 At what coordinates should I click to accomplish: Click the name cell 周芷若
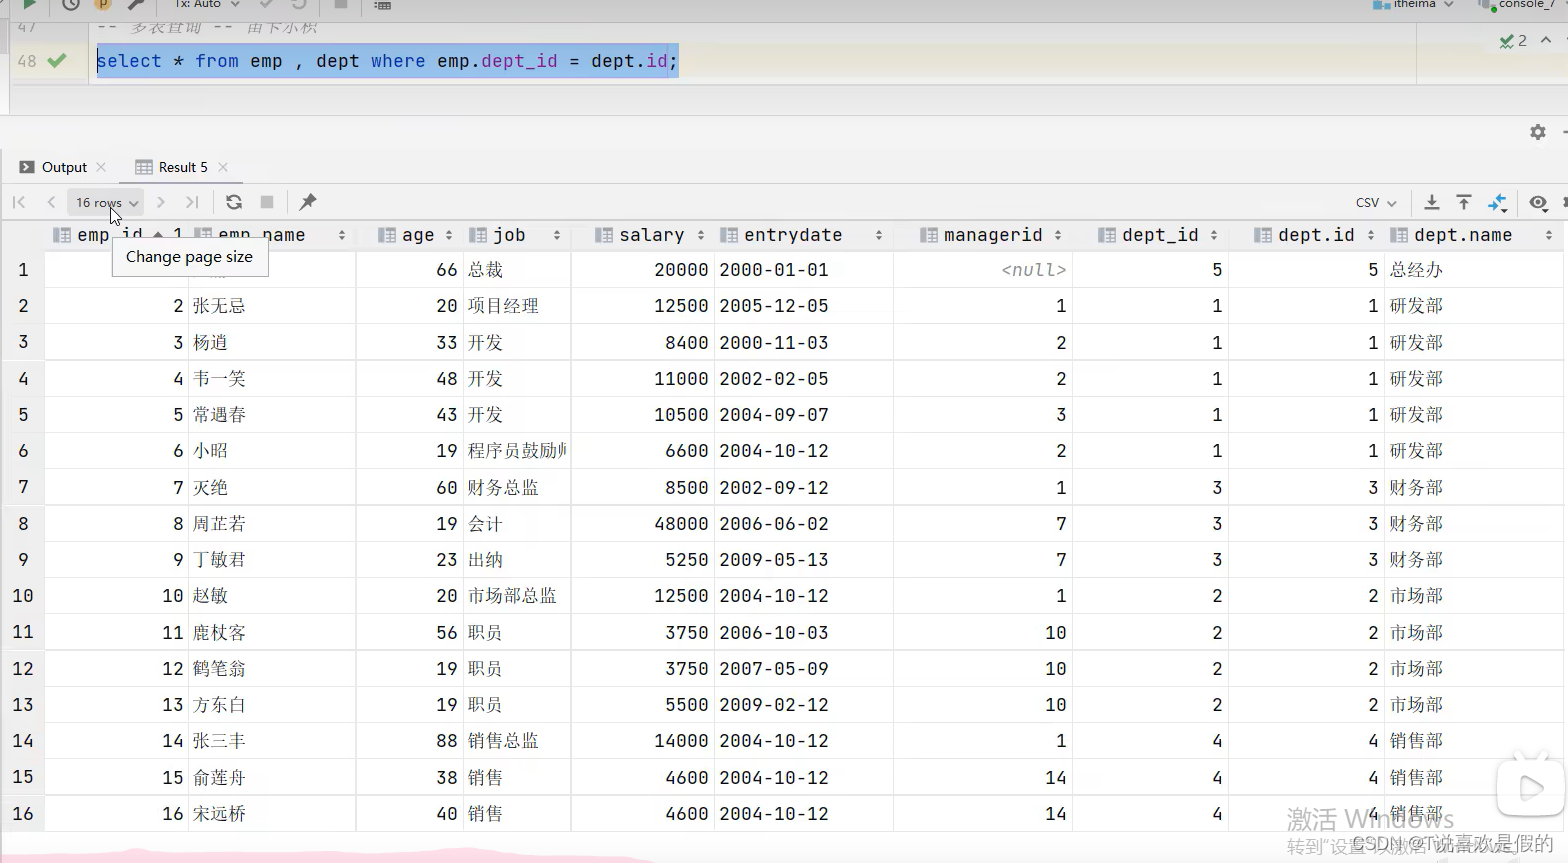coord(272,524)
